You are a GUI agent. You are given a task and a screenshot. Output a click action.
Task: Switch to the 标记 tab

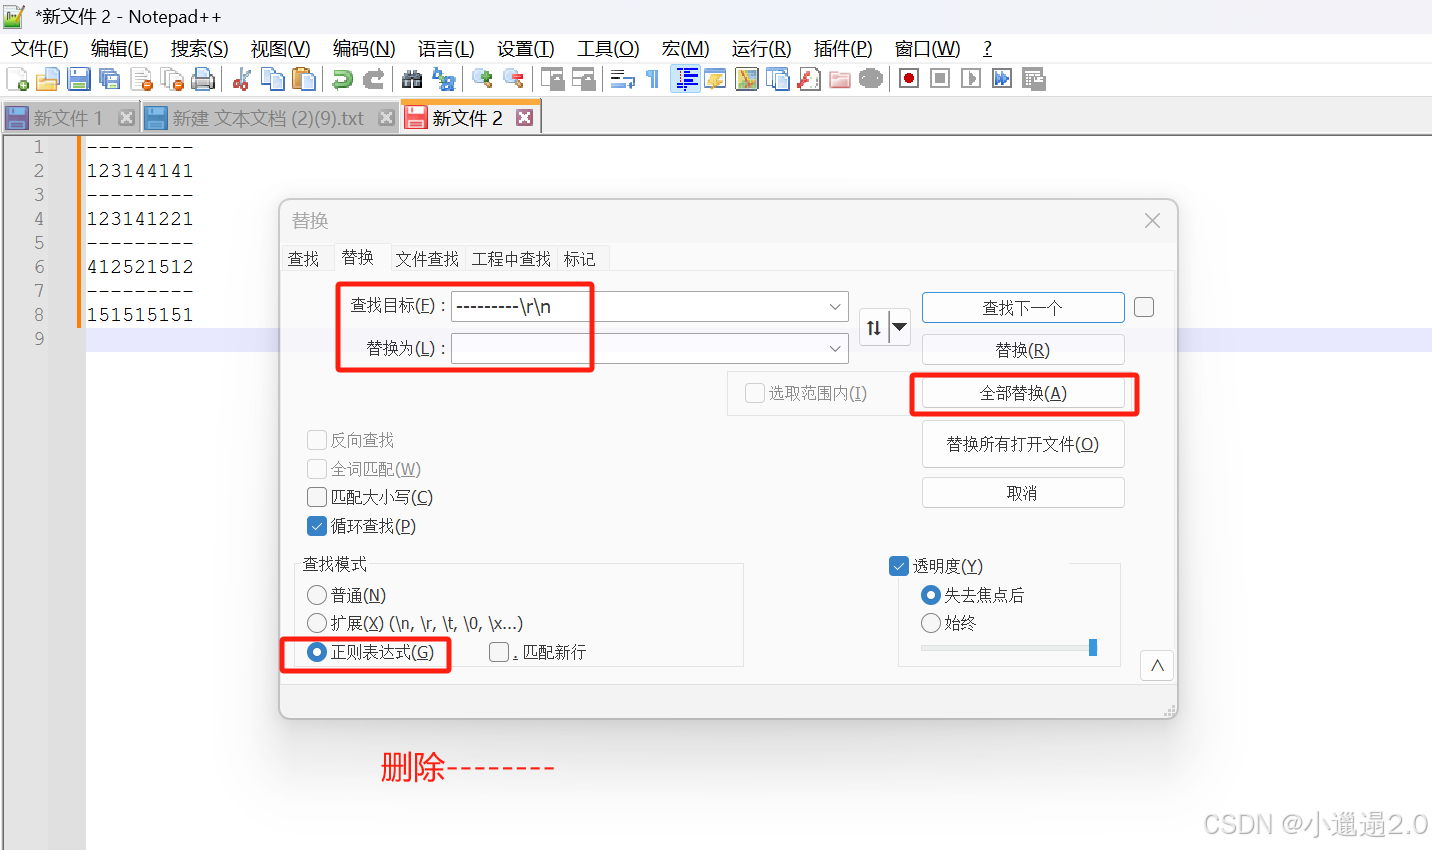point(579,259)
